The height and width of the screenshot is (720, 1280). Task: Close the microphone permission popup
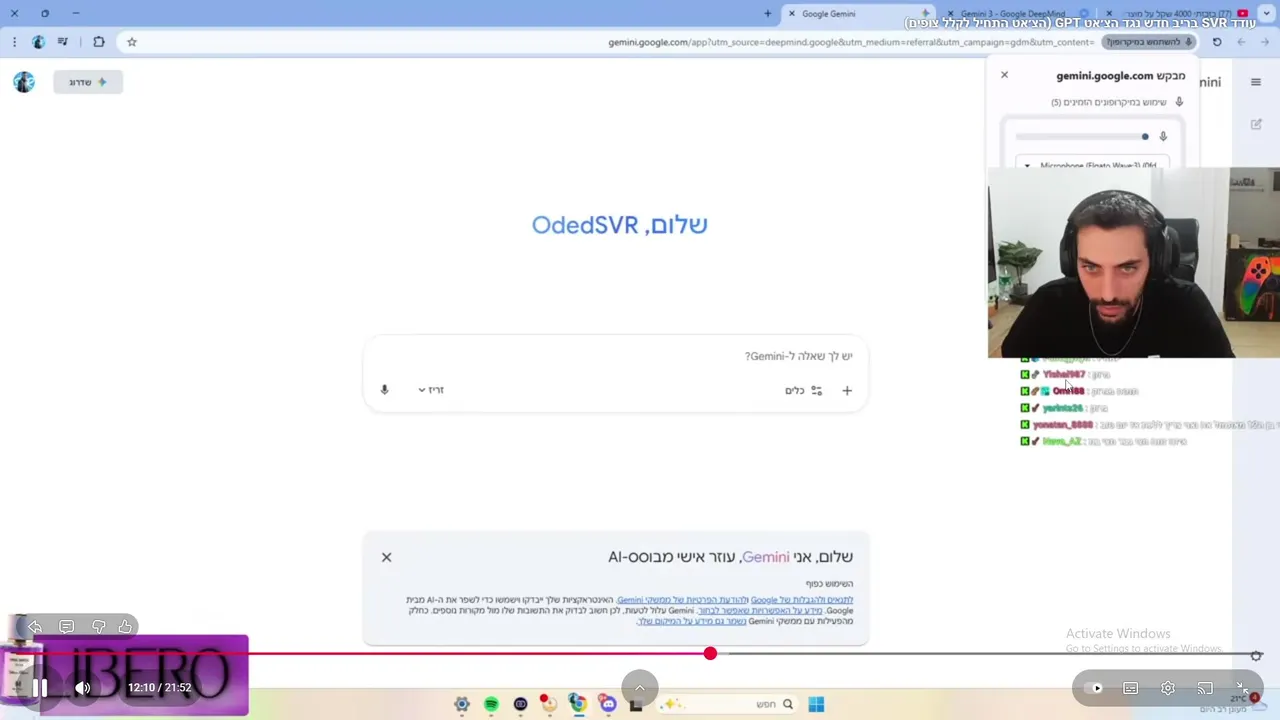click(x=1005, y=75)
